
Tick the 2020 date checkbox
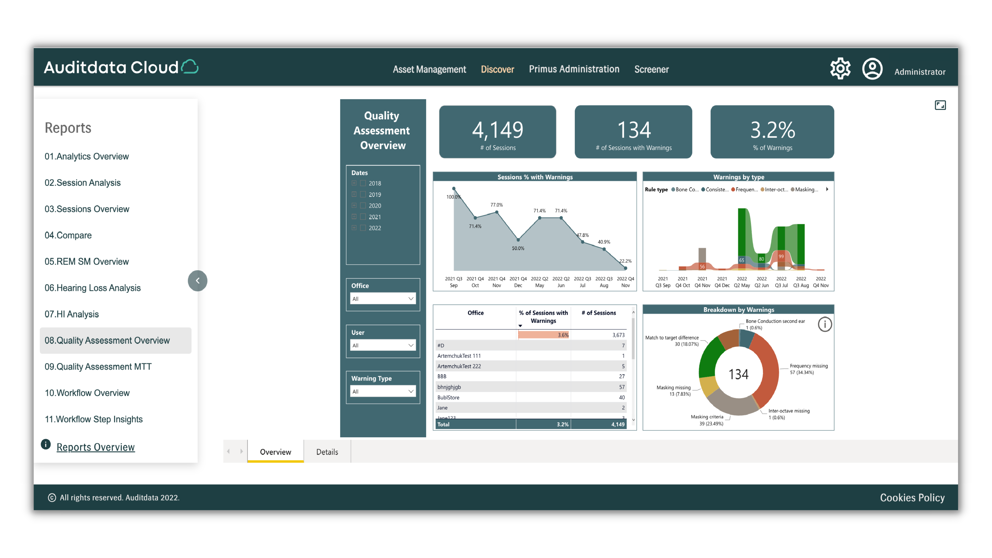click(x=363, y=206)
